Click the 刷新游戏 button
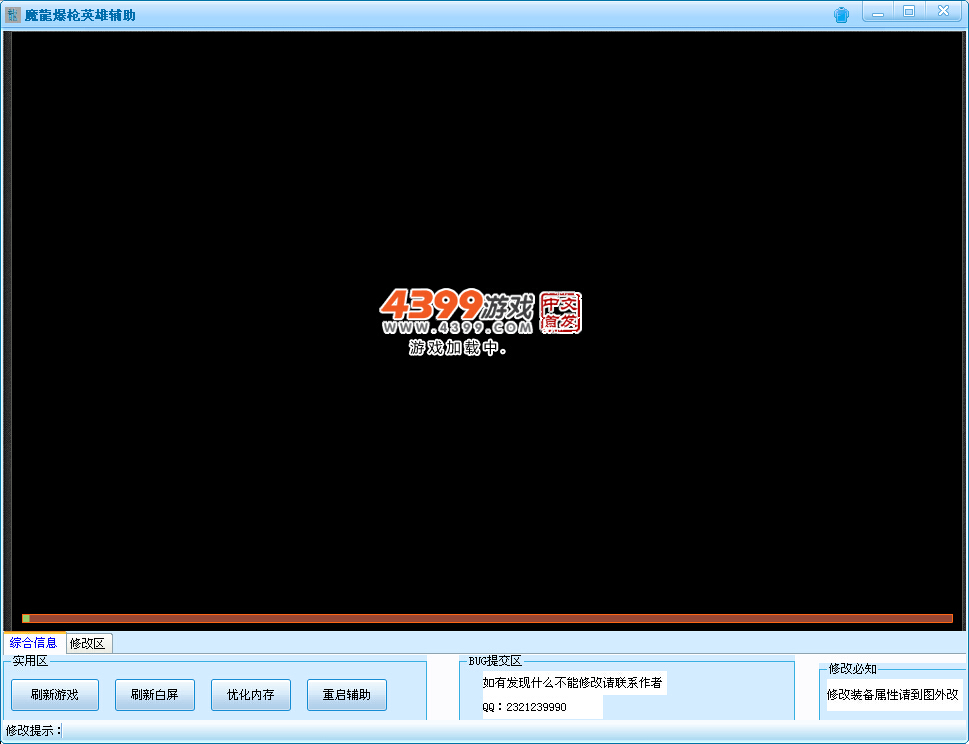This screenshot has height=744, width=969. (55, 695)
